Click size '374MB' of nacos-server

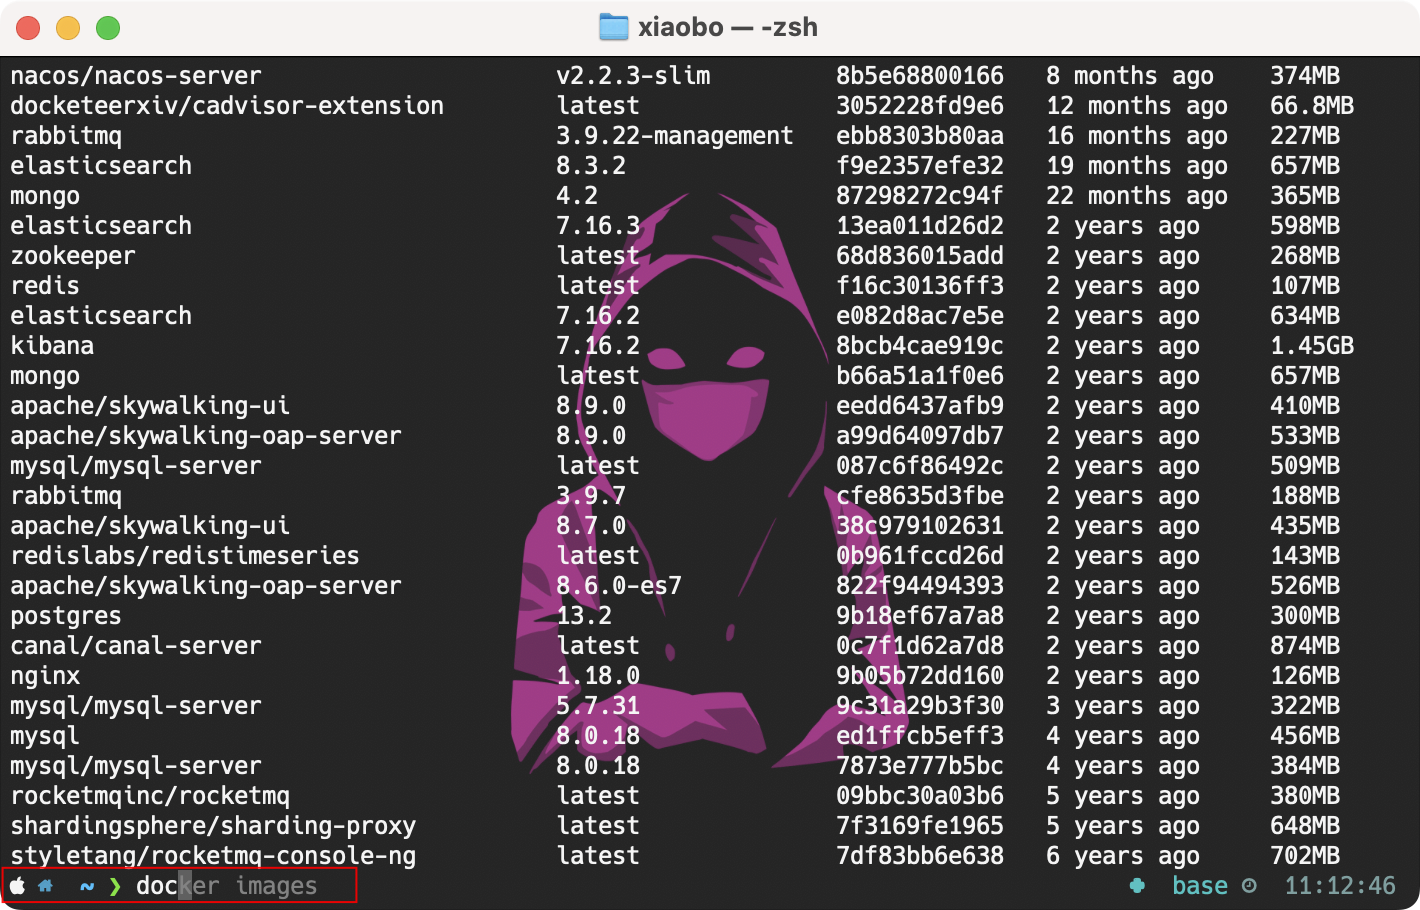point(1305,76)
